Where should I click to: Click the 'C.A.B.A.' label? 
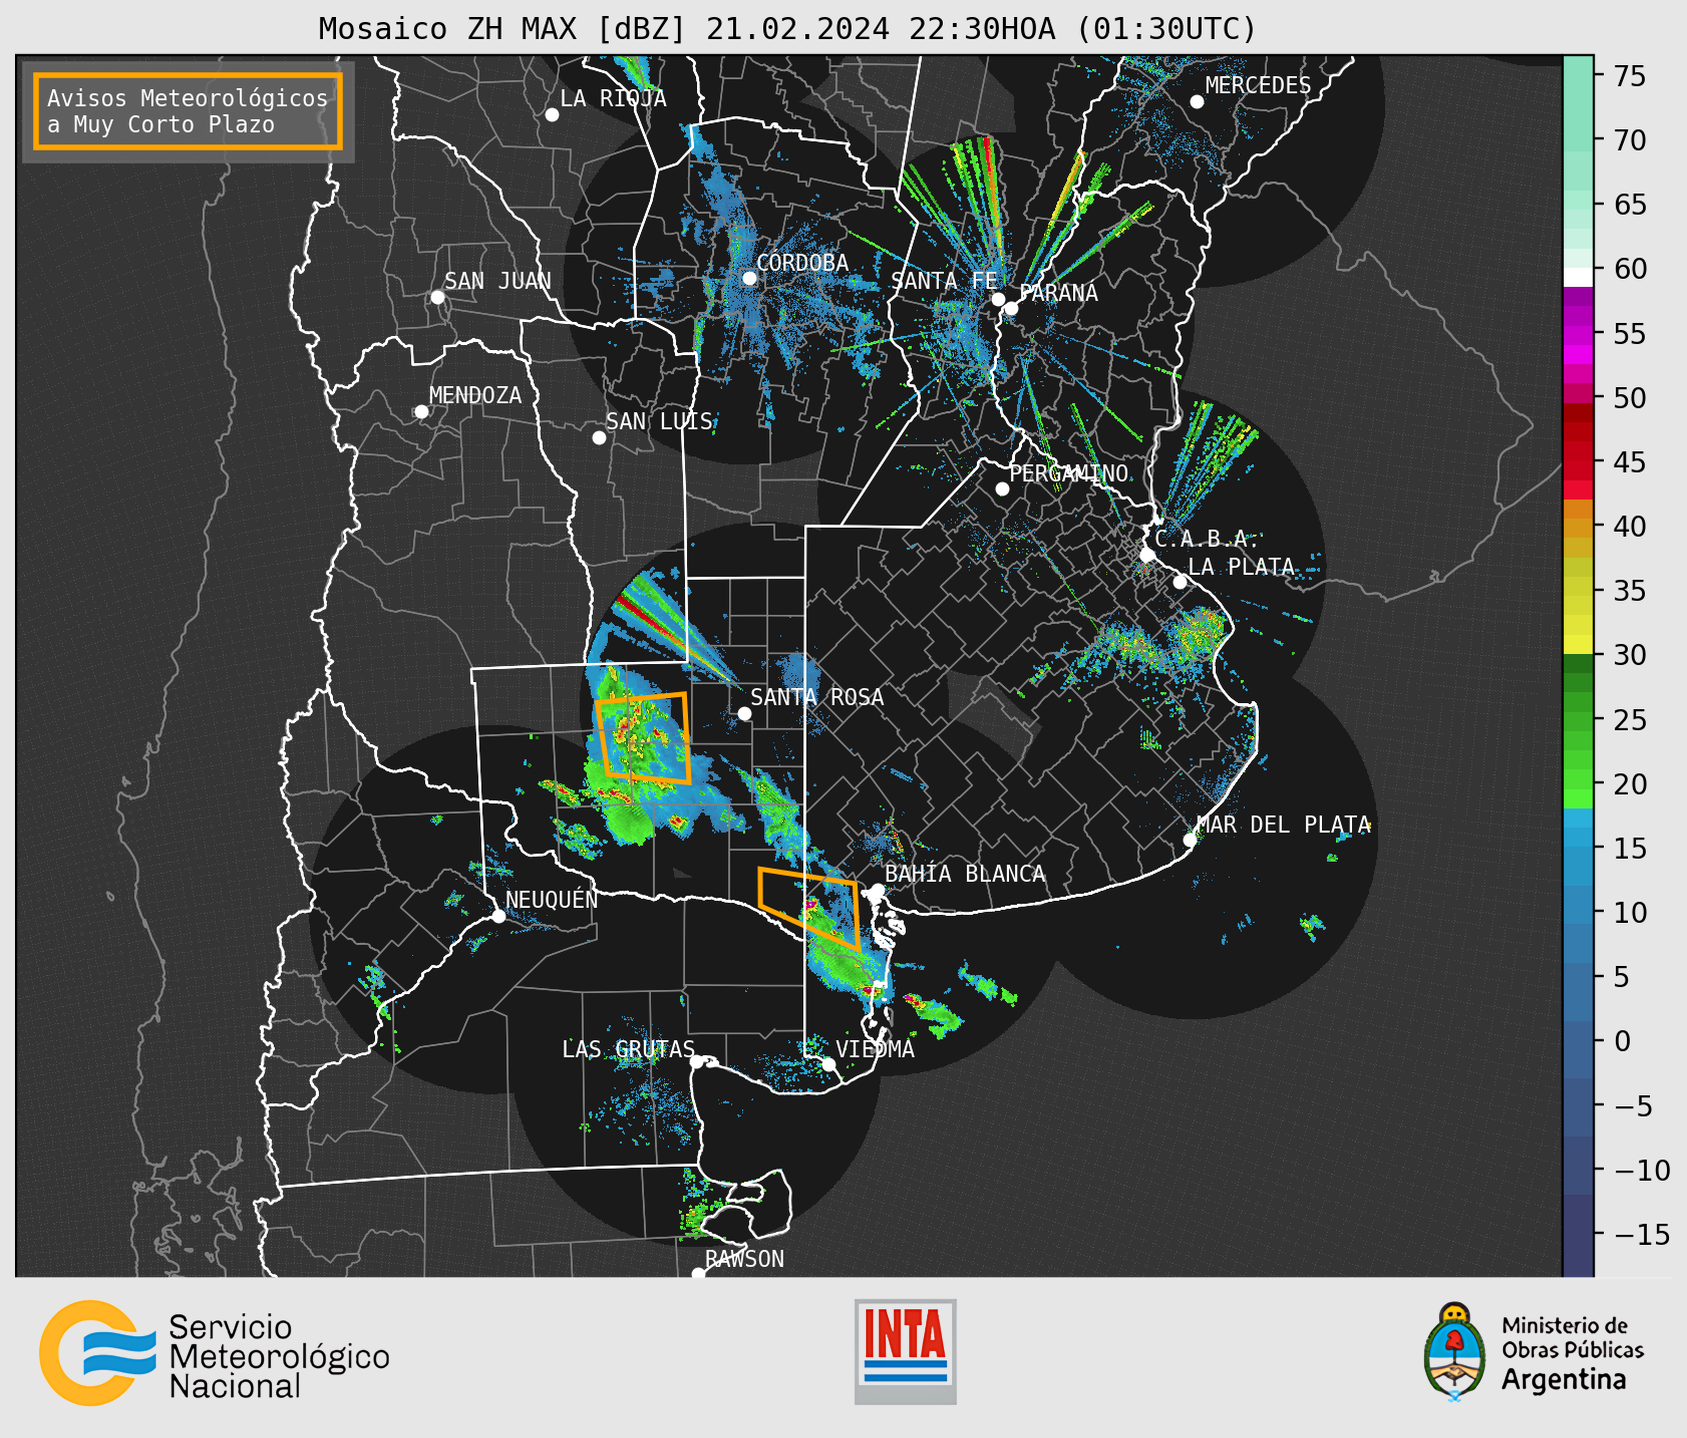point(1206,539)
